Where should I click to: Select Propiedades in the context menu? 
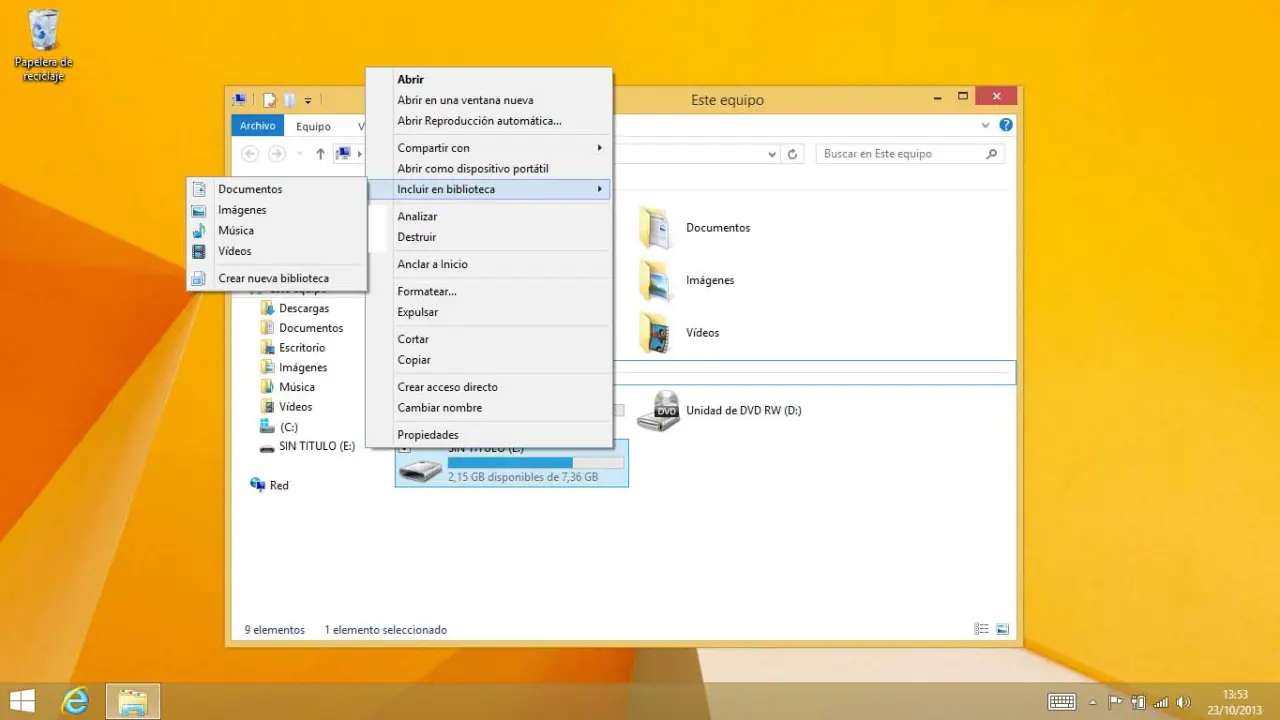pyautogui.click(x=428, y=435)
